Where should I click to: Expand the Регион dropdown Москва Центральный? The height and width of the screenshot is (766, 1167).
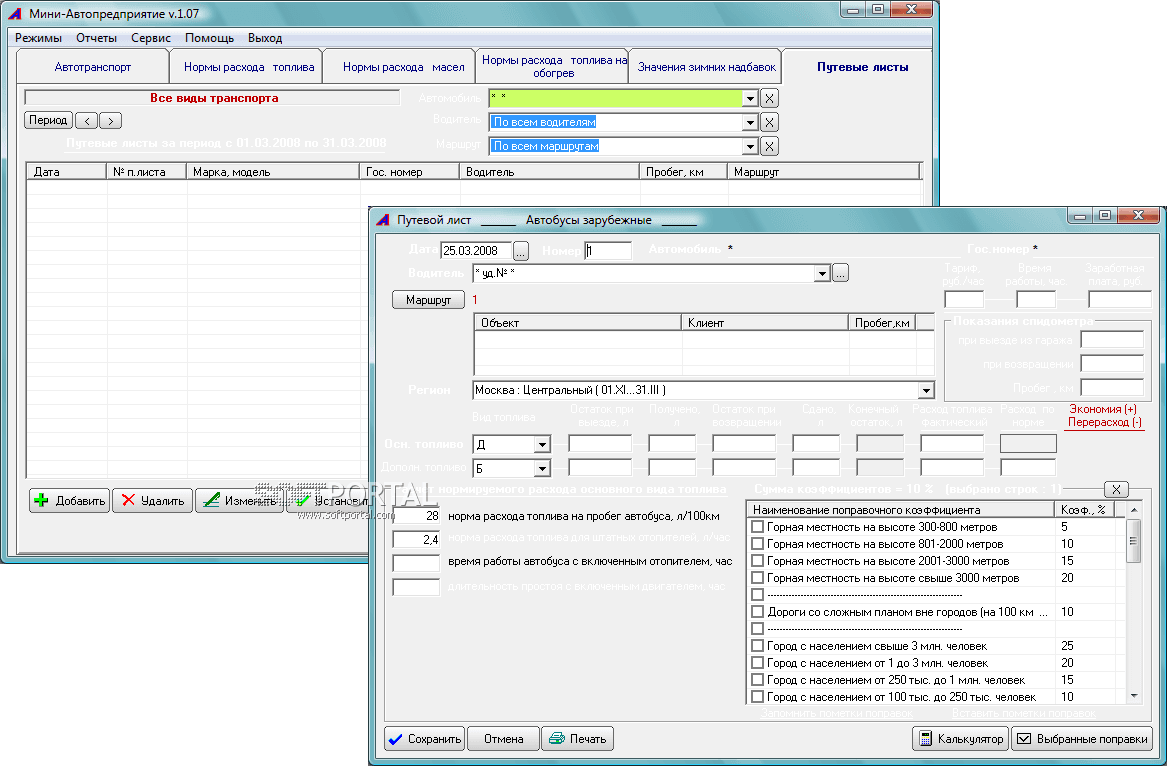coord(926,390)
